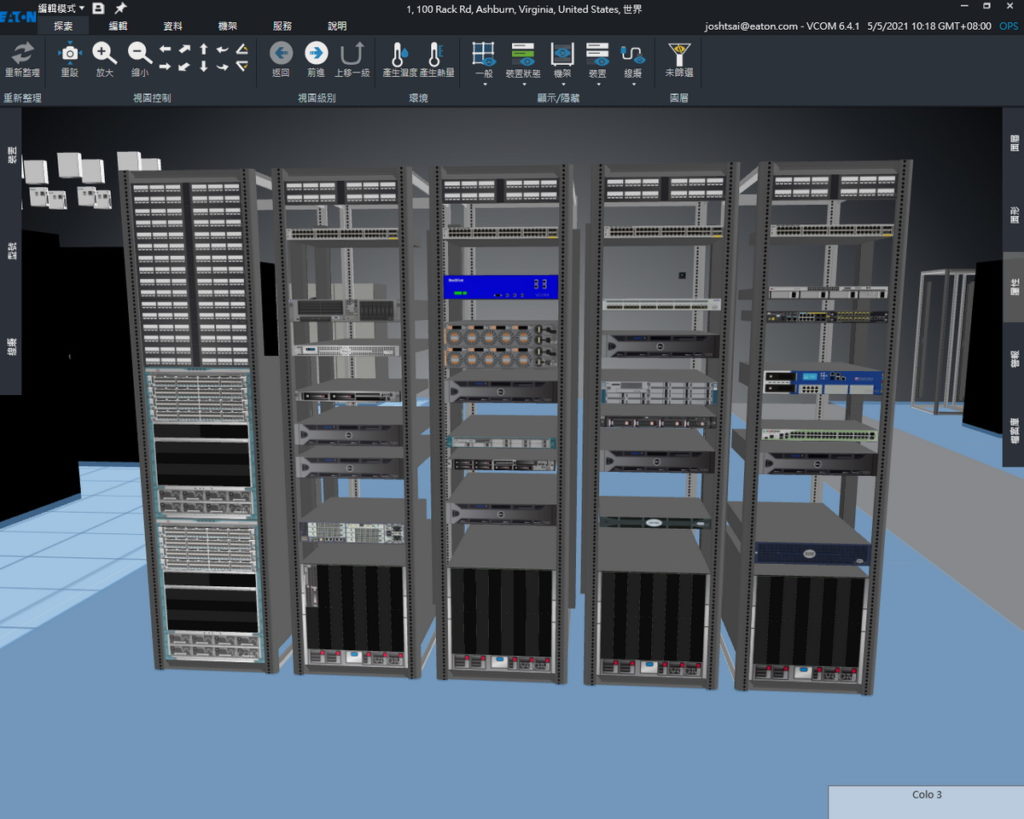
Task: Toggle 一般 general grid visibility
Action: (x=484, y=54)
